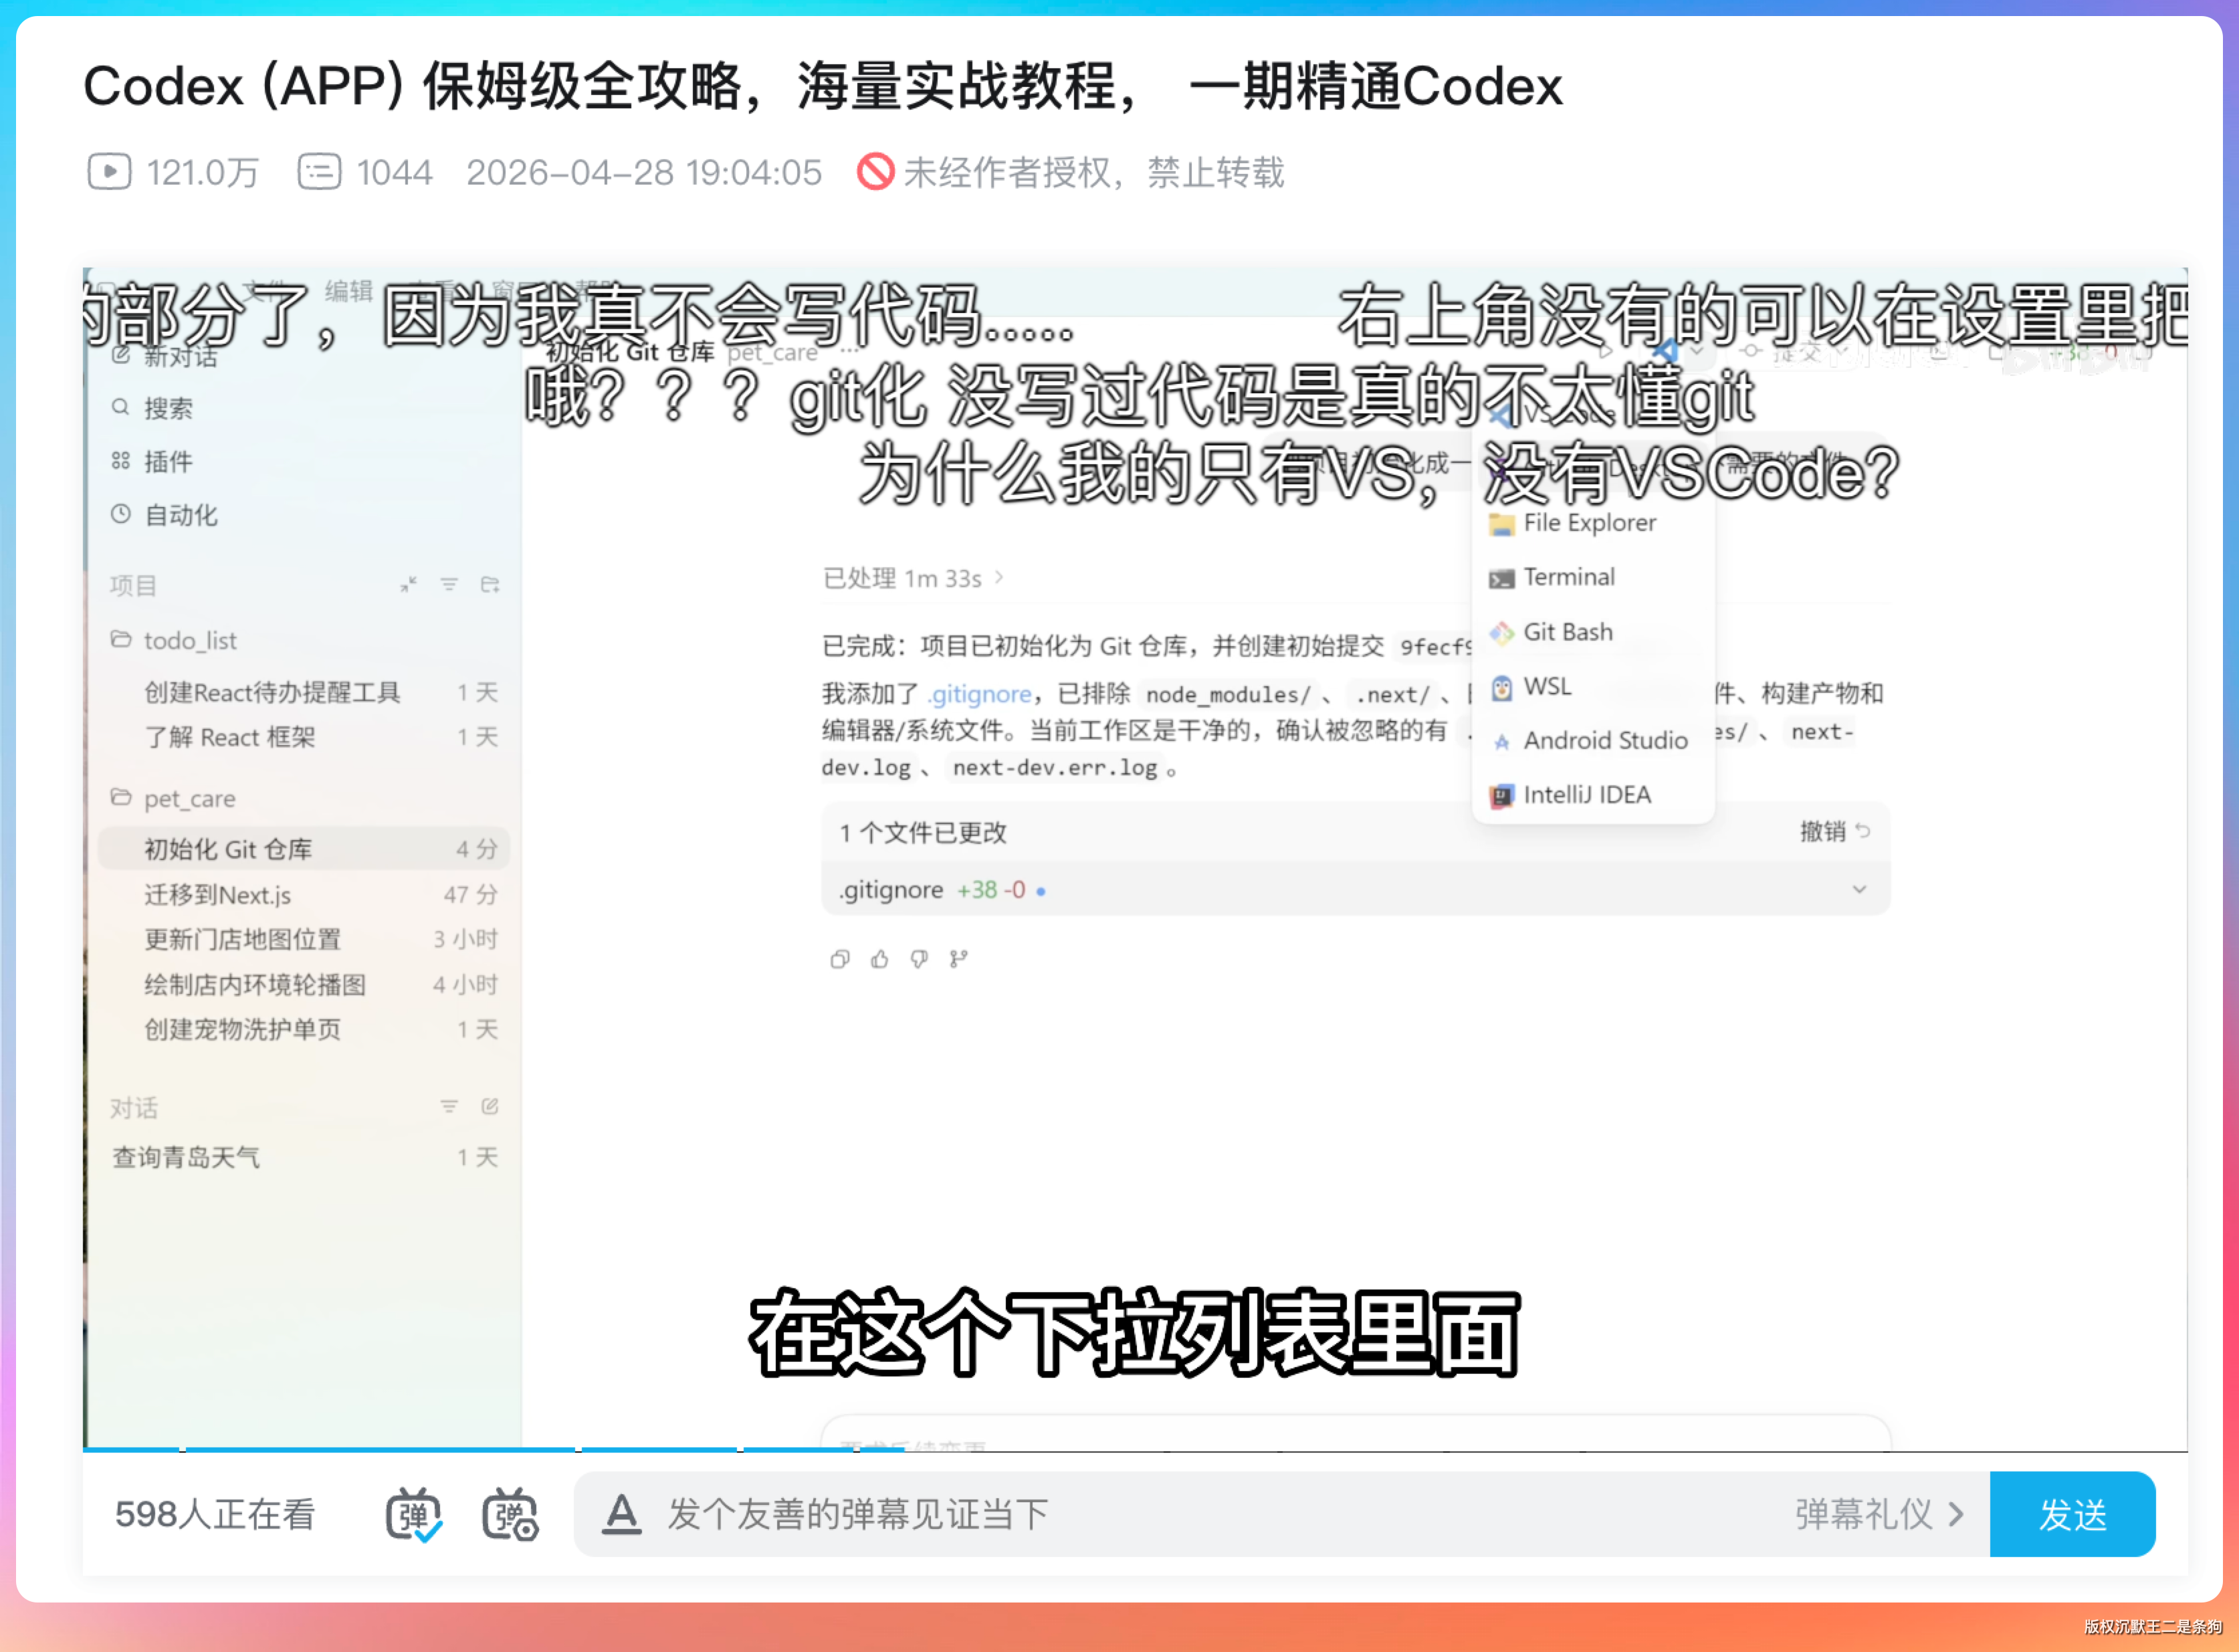Click the danmaku count icon
Screen dimensions: 2239x1652
319,171
